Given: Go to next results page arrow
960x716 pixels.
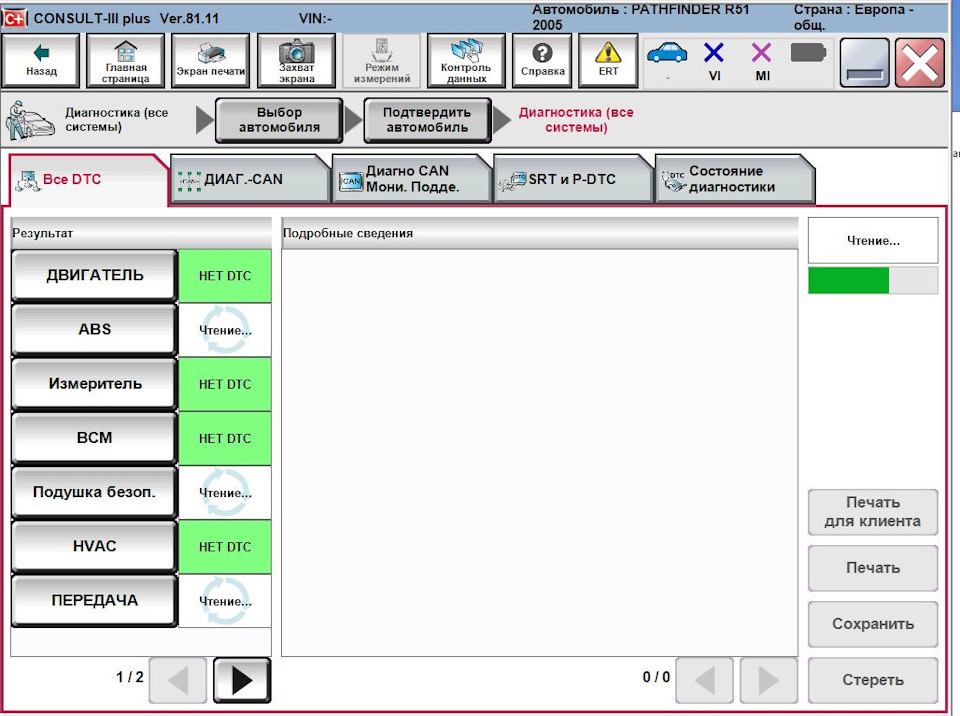Looking at the screenshot, I should pos(242,680).
